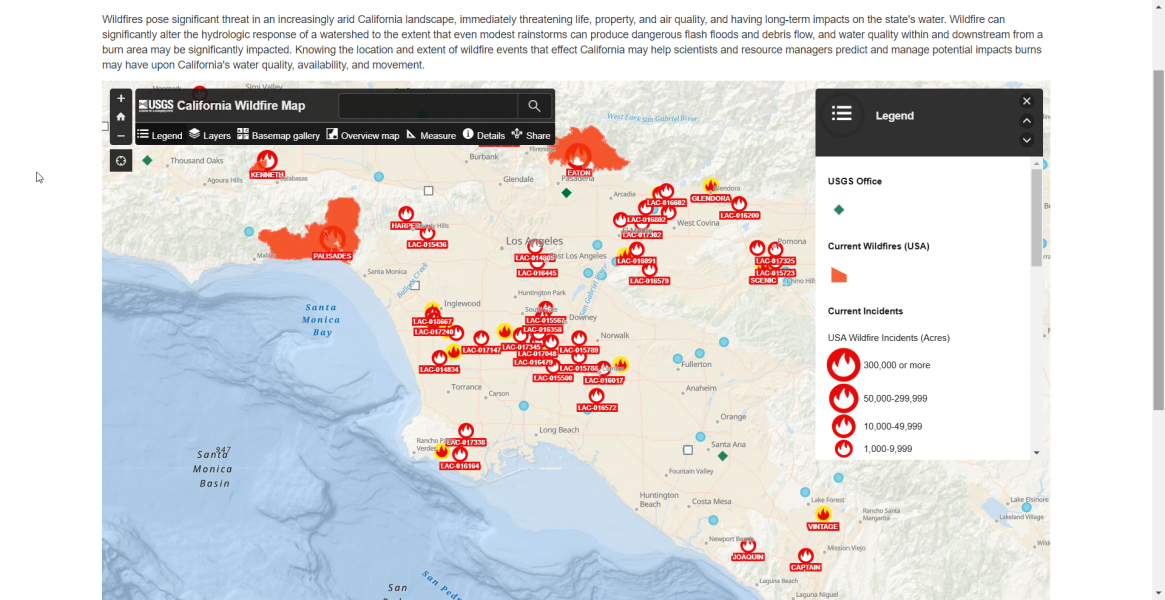Click the home default extent button
This screenshot has height=600, width=1165.
121,117
